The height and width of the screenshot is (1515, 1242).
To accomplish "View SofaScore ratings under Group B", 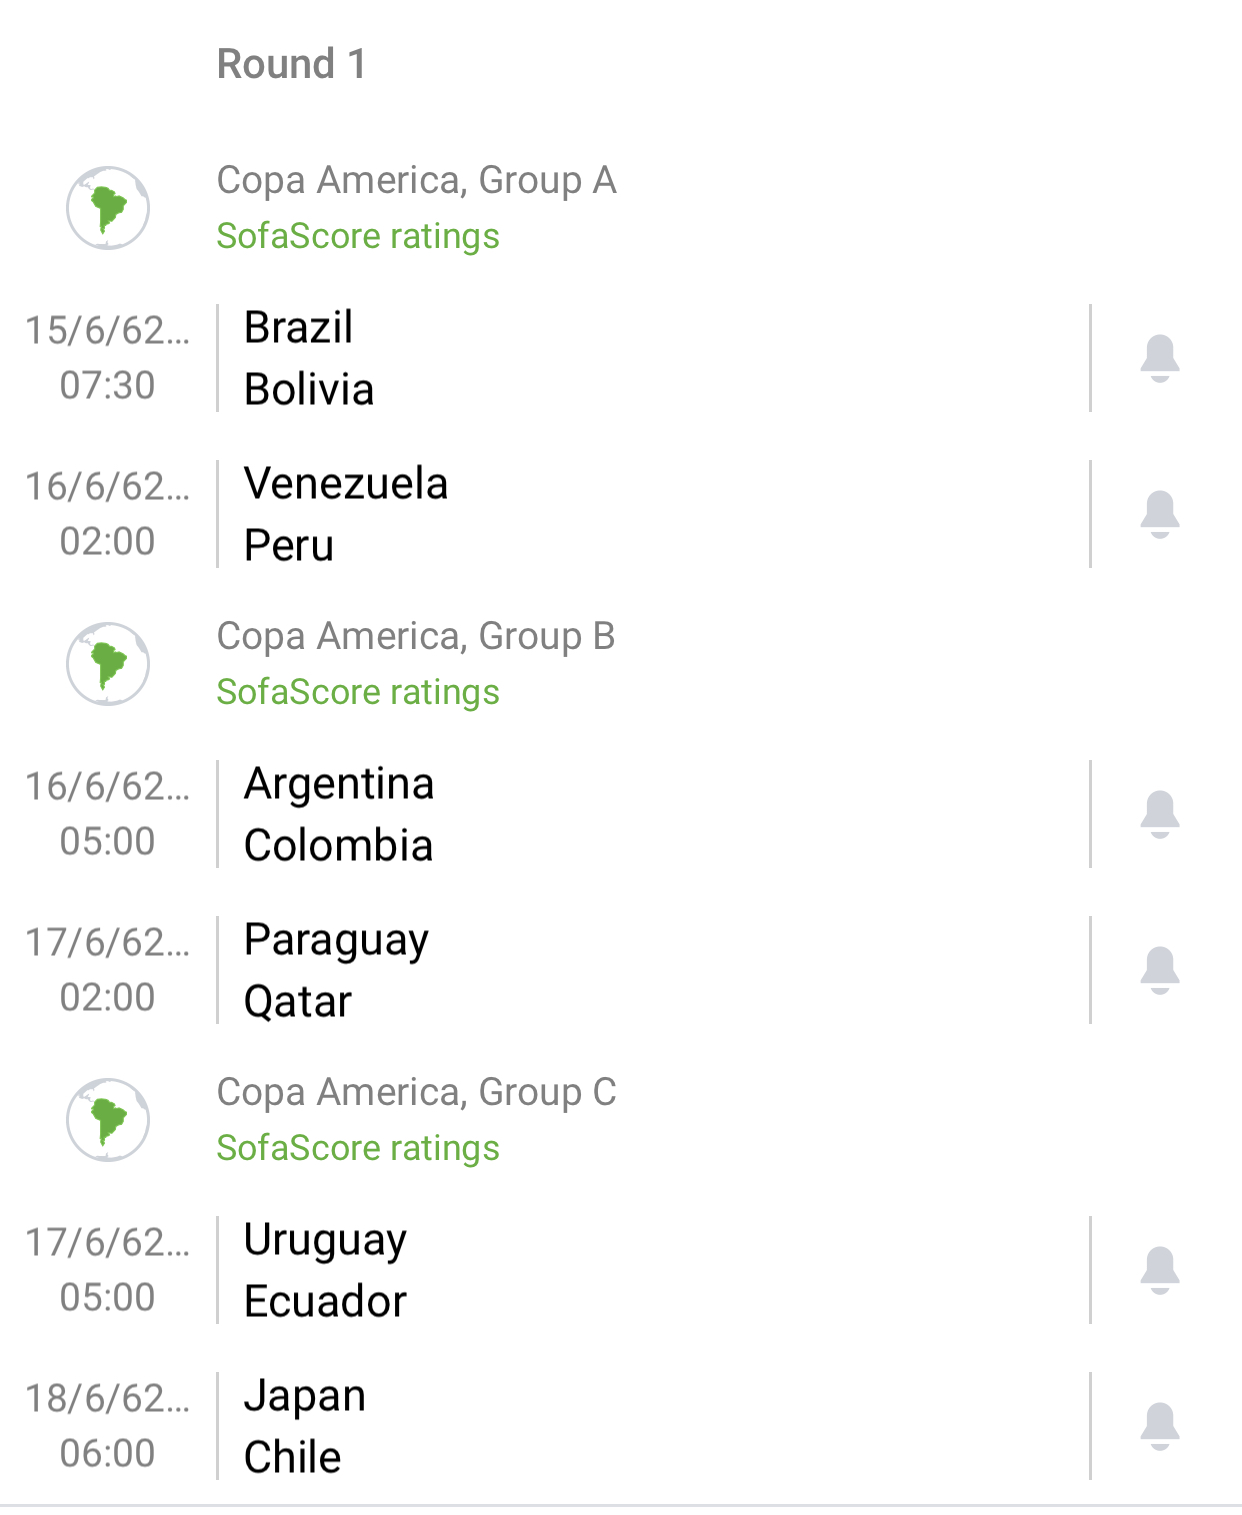I will (x=358, y=692).
